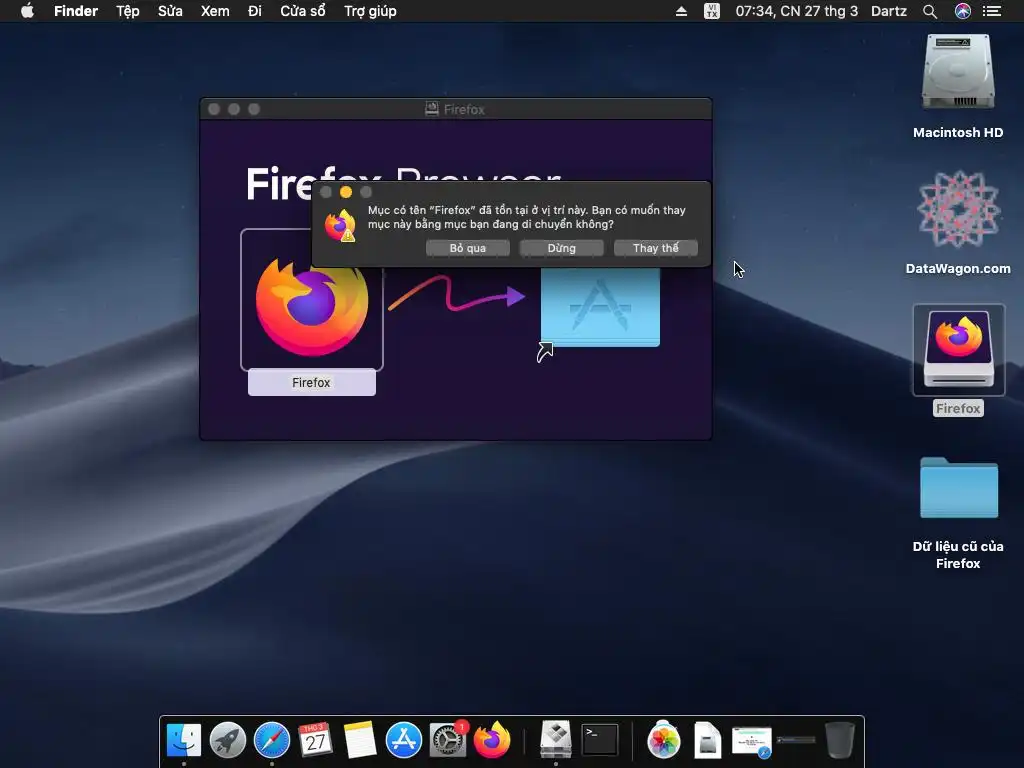Launch Safari from the Dock
Image resolution: width=1024 pixels, height=768 pixels.
point(272,740)
